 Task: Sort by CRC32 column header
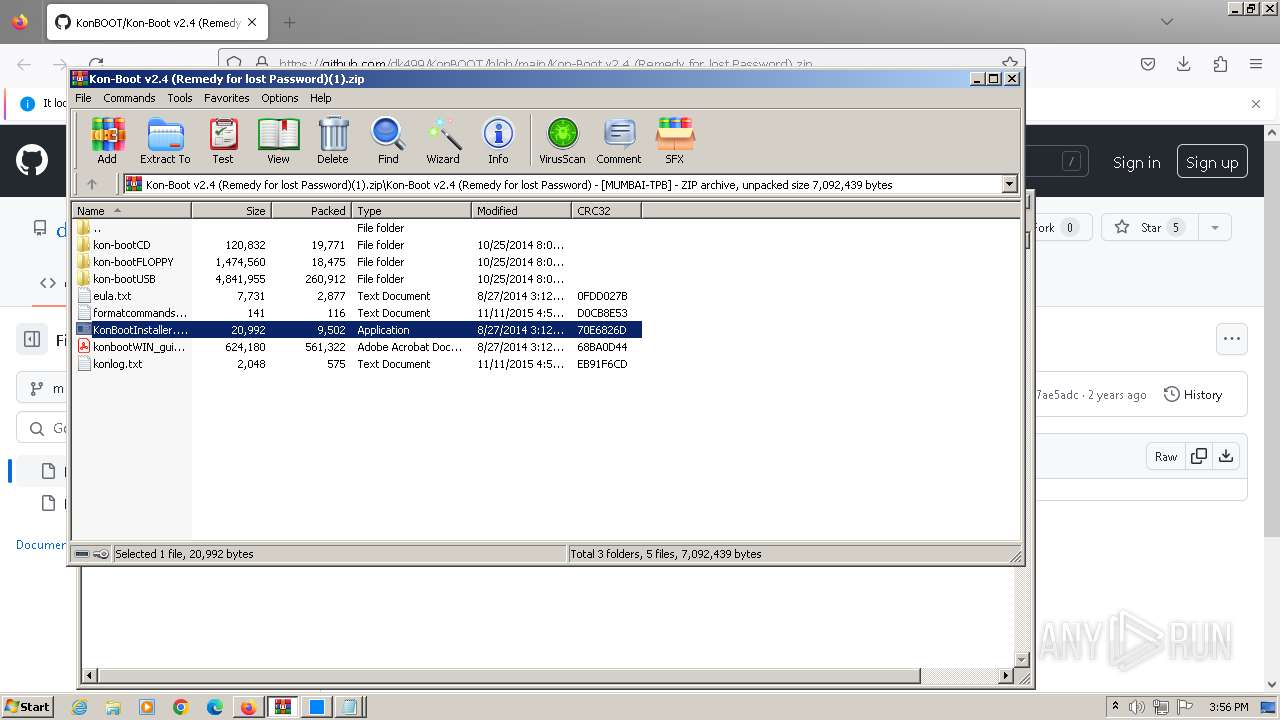[606, 211]
